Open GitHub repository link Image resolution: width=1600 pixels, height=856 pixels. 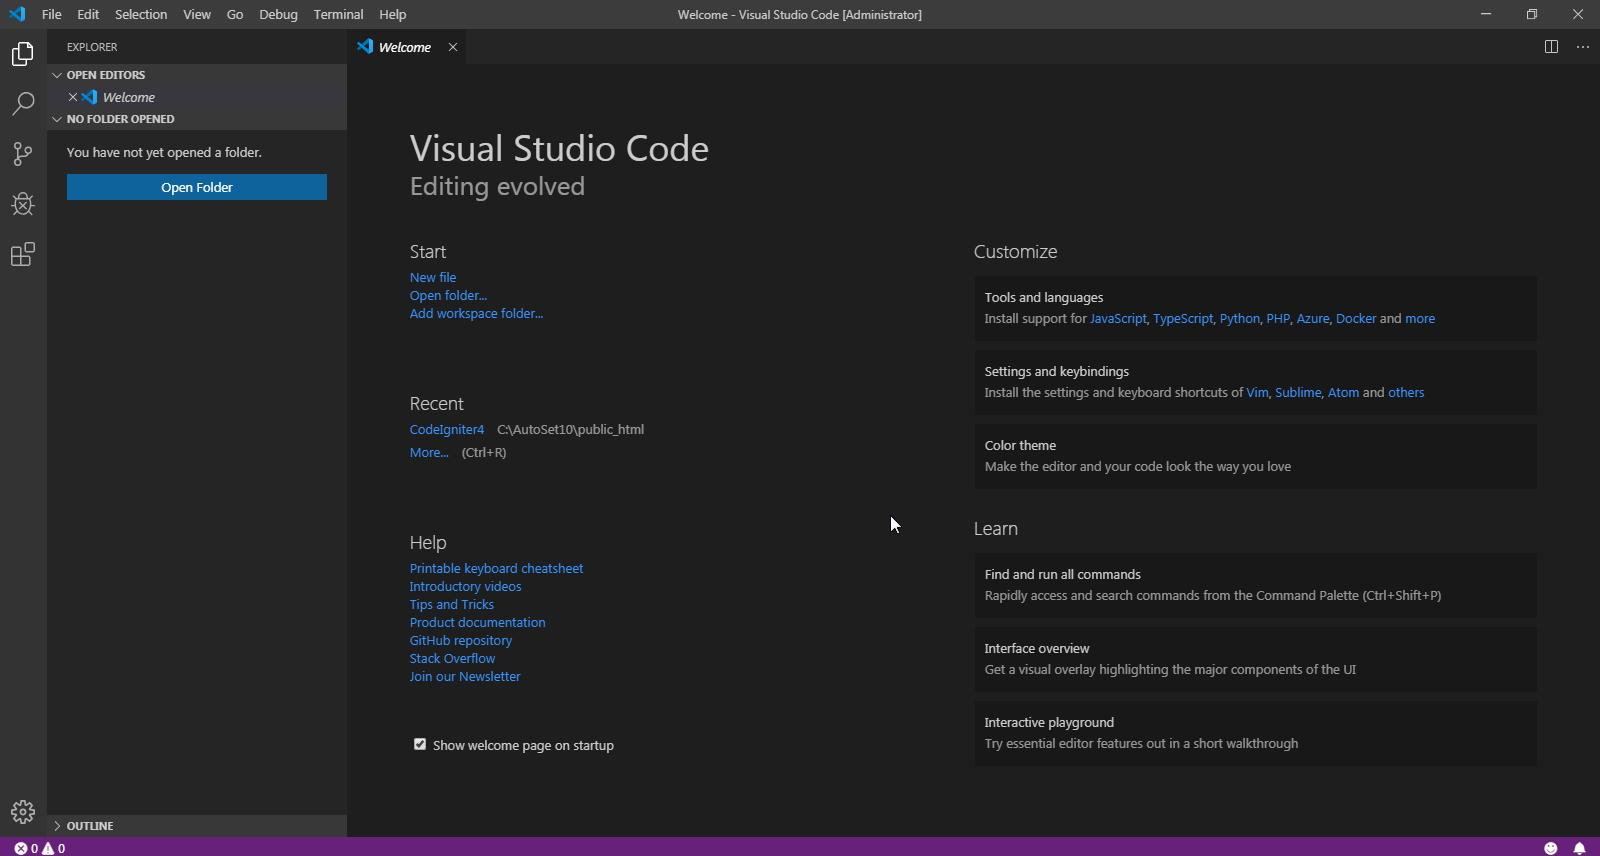[460, 640]
